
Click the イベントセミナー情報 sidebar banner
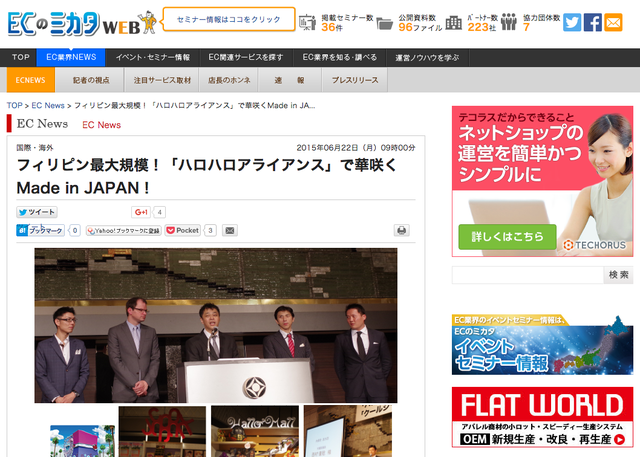pos(542,344)
